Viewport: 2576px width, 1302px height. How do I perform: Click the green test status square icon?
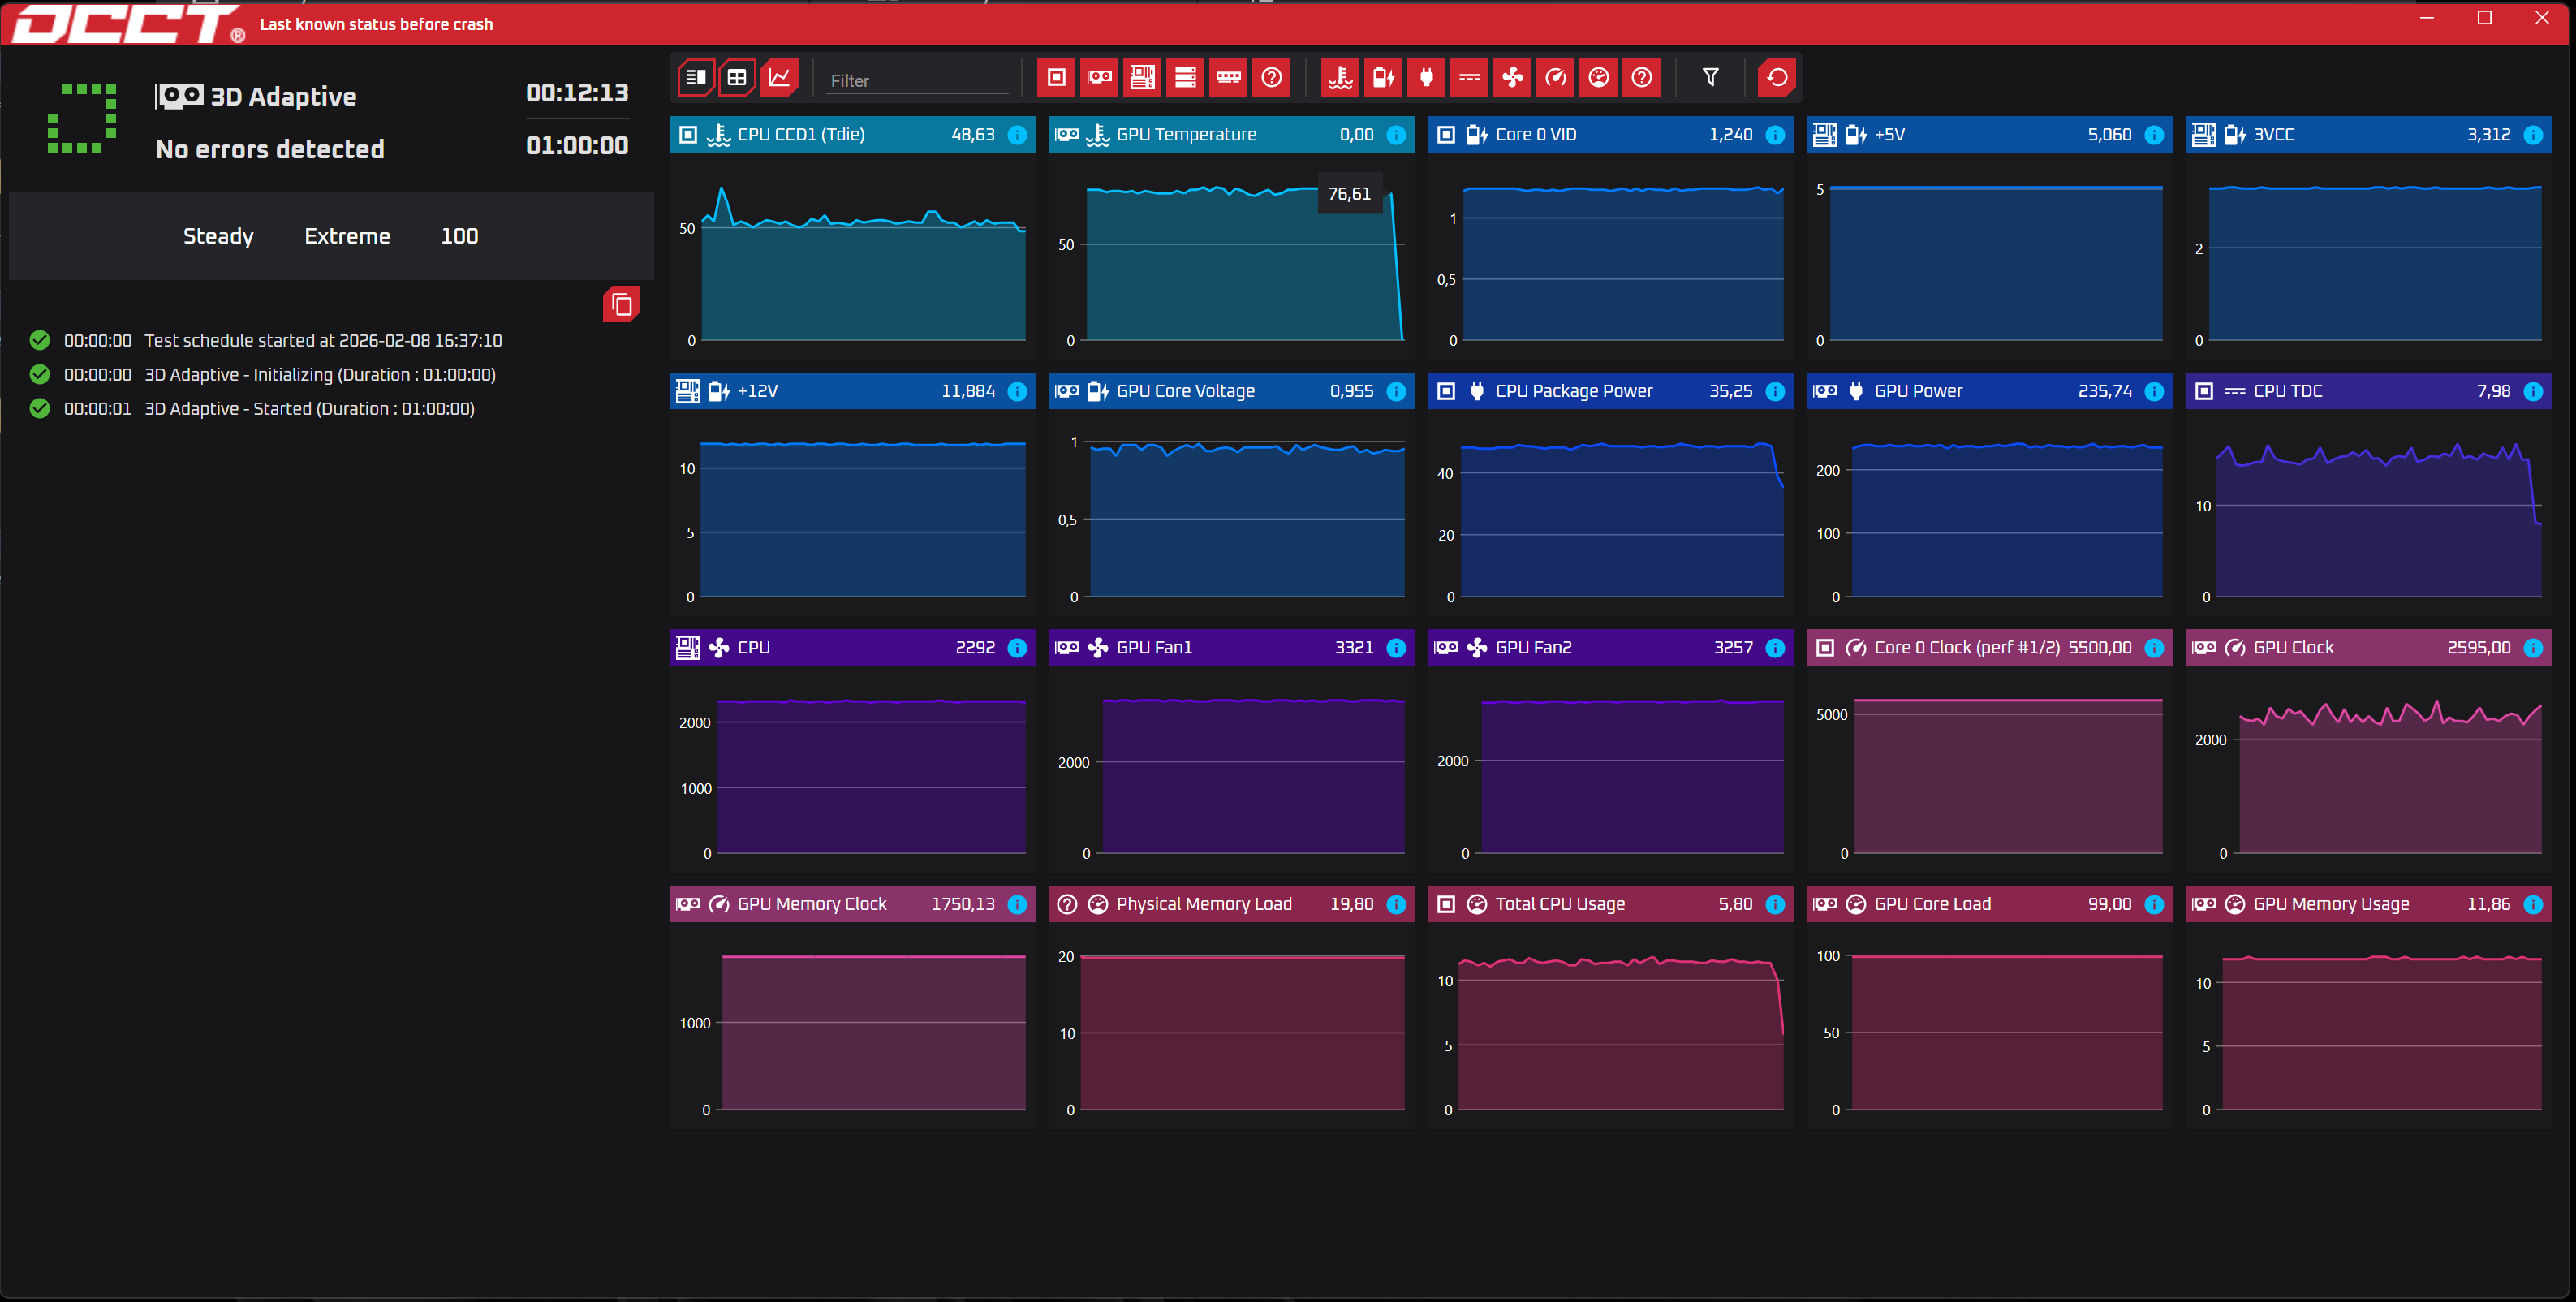coord(82,119)
